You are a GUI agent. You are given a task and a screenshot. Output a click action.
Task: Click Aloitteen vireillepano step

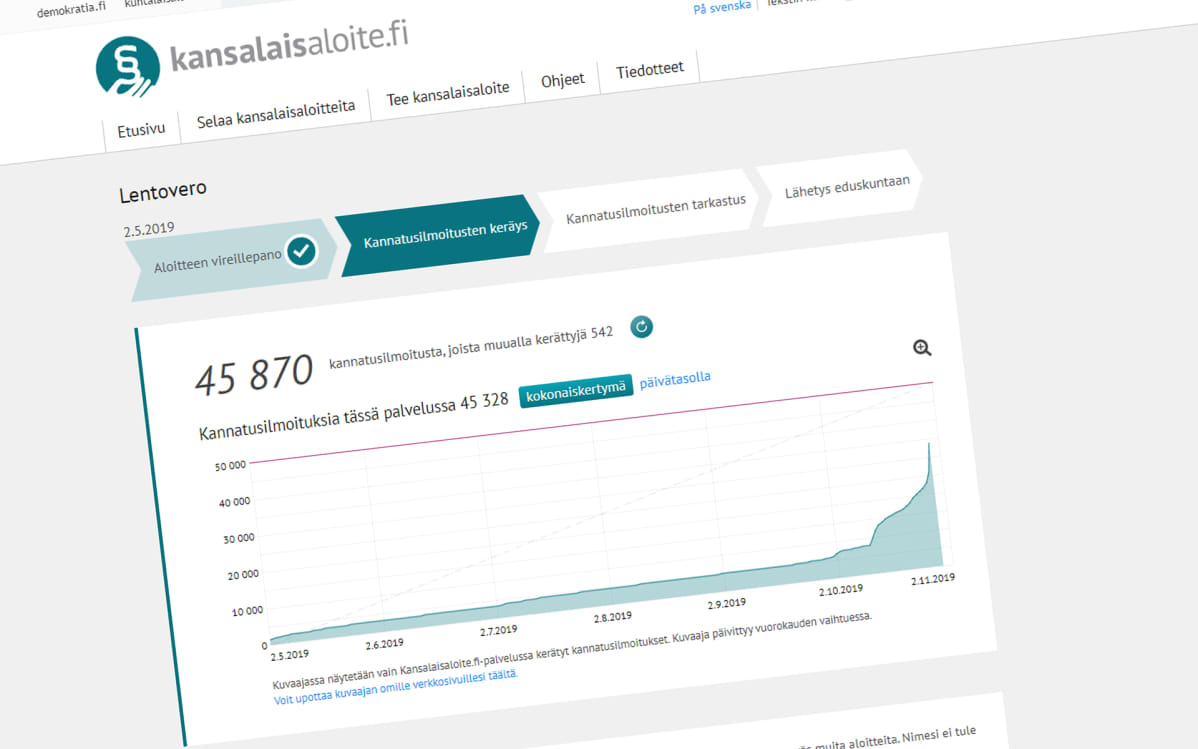[x=232, y=261]
